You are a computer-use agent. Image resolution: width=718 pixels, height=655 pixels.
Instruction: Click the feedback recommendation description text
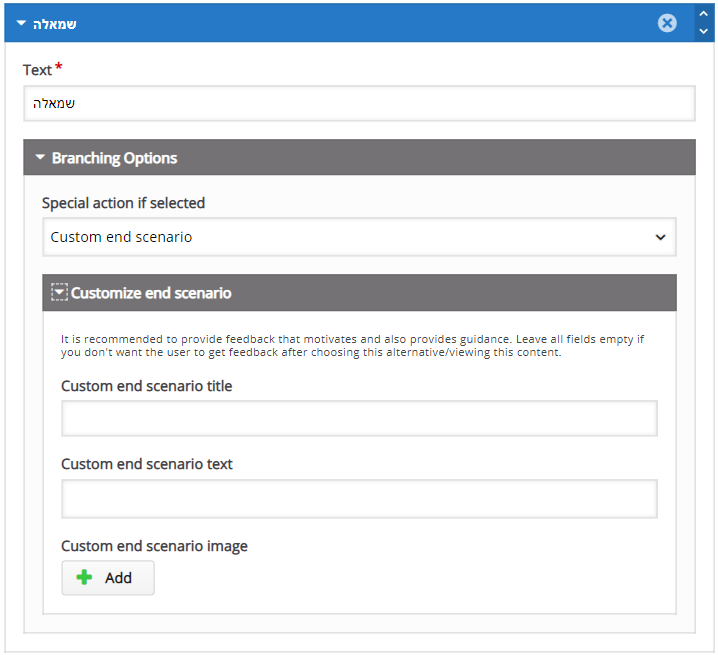coord(353,346)
